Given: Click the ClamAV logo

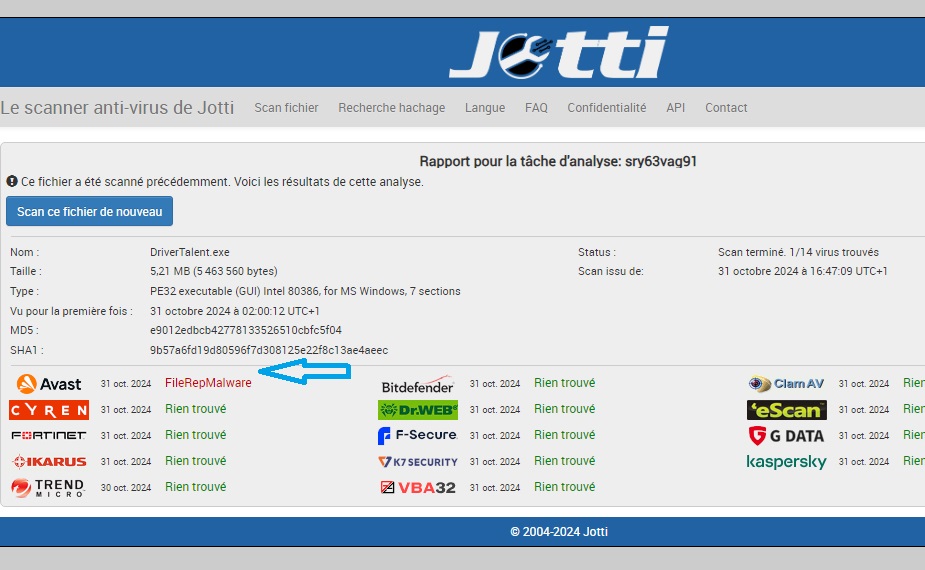Looking at the screenshot, I should coord(786,384).
